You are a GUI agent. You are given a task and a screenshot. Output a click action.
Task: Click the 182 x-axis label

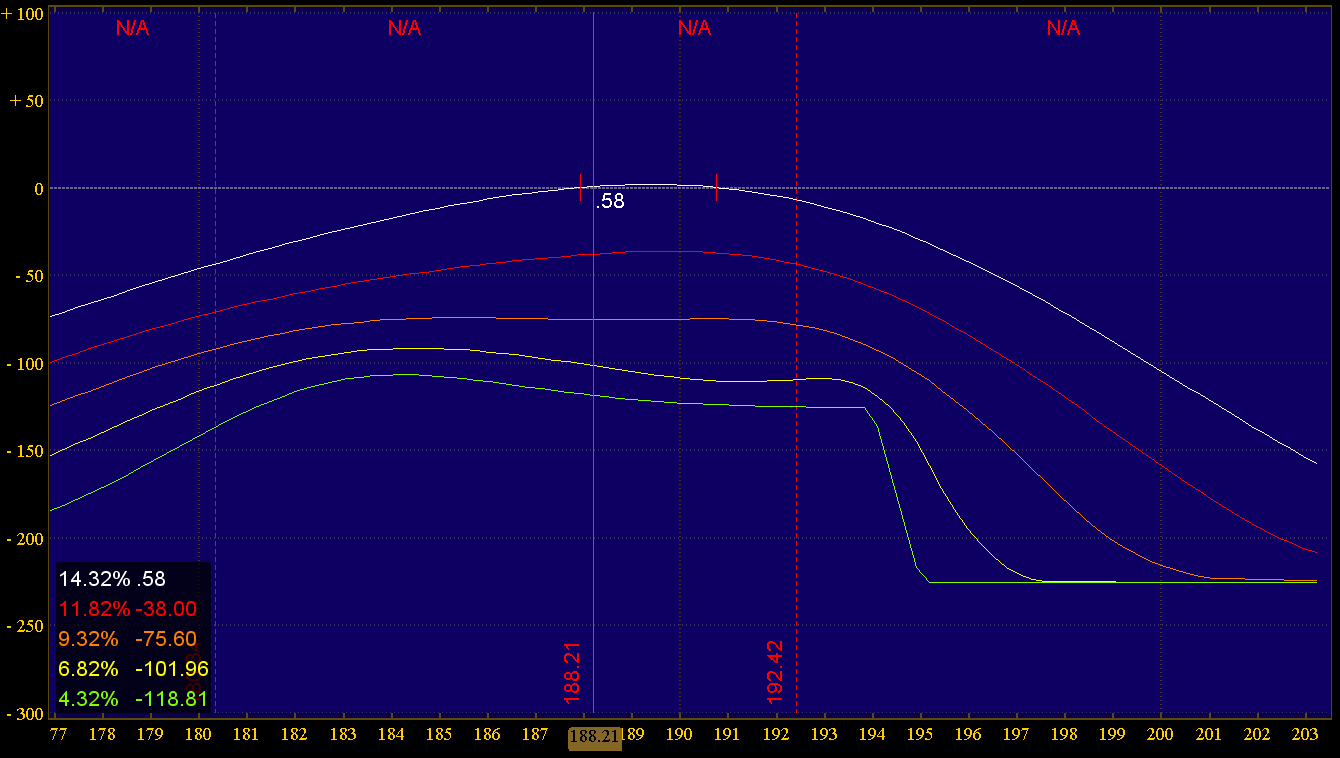tap(294, 735)
